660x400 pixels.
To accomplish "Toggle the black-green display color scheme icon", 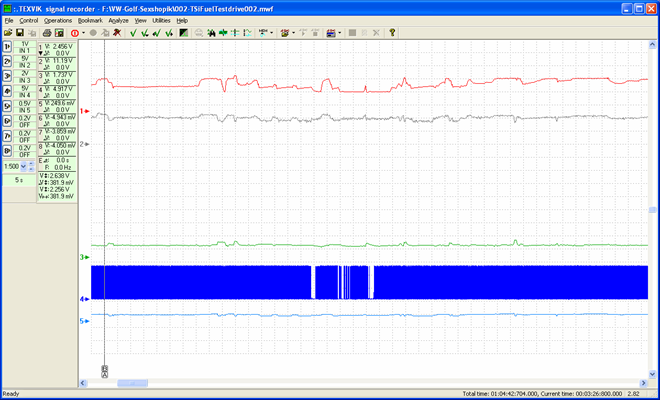I will pos(184,33).
